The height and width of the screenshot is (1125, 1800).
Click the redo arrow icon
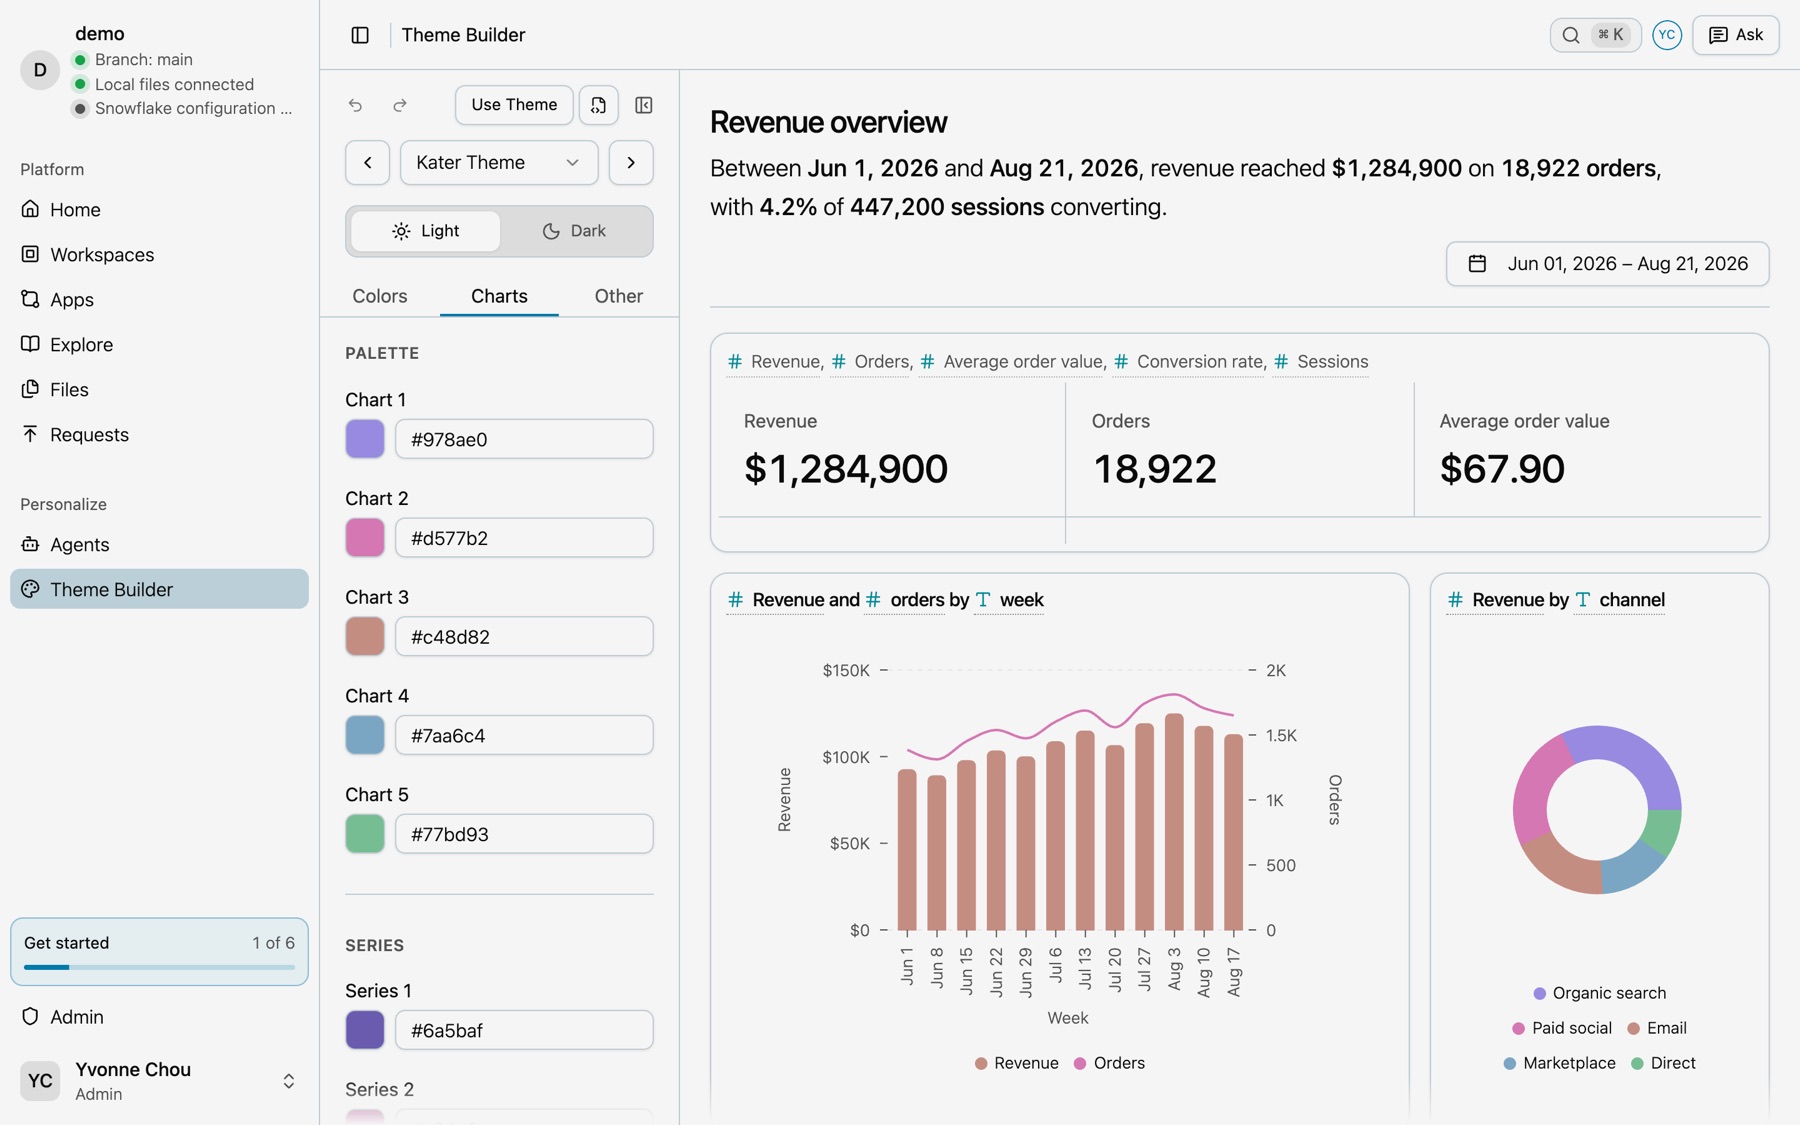pos(400,105)
